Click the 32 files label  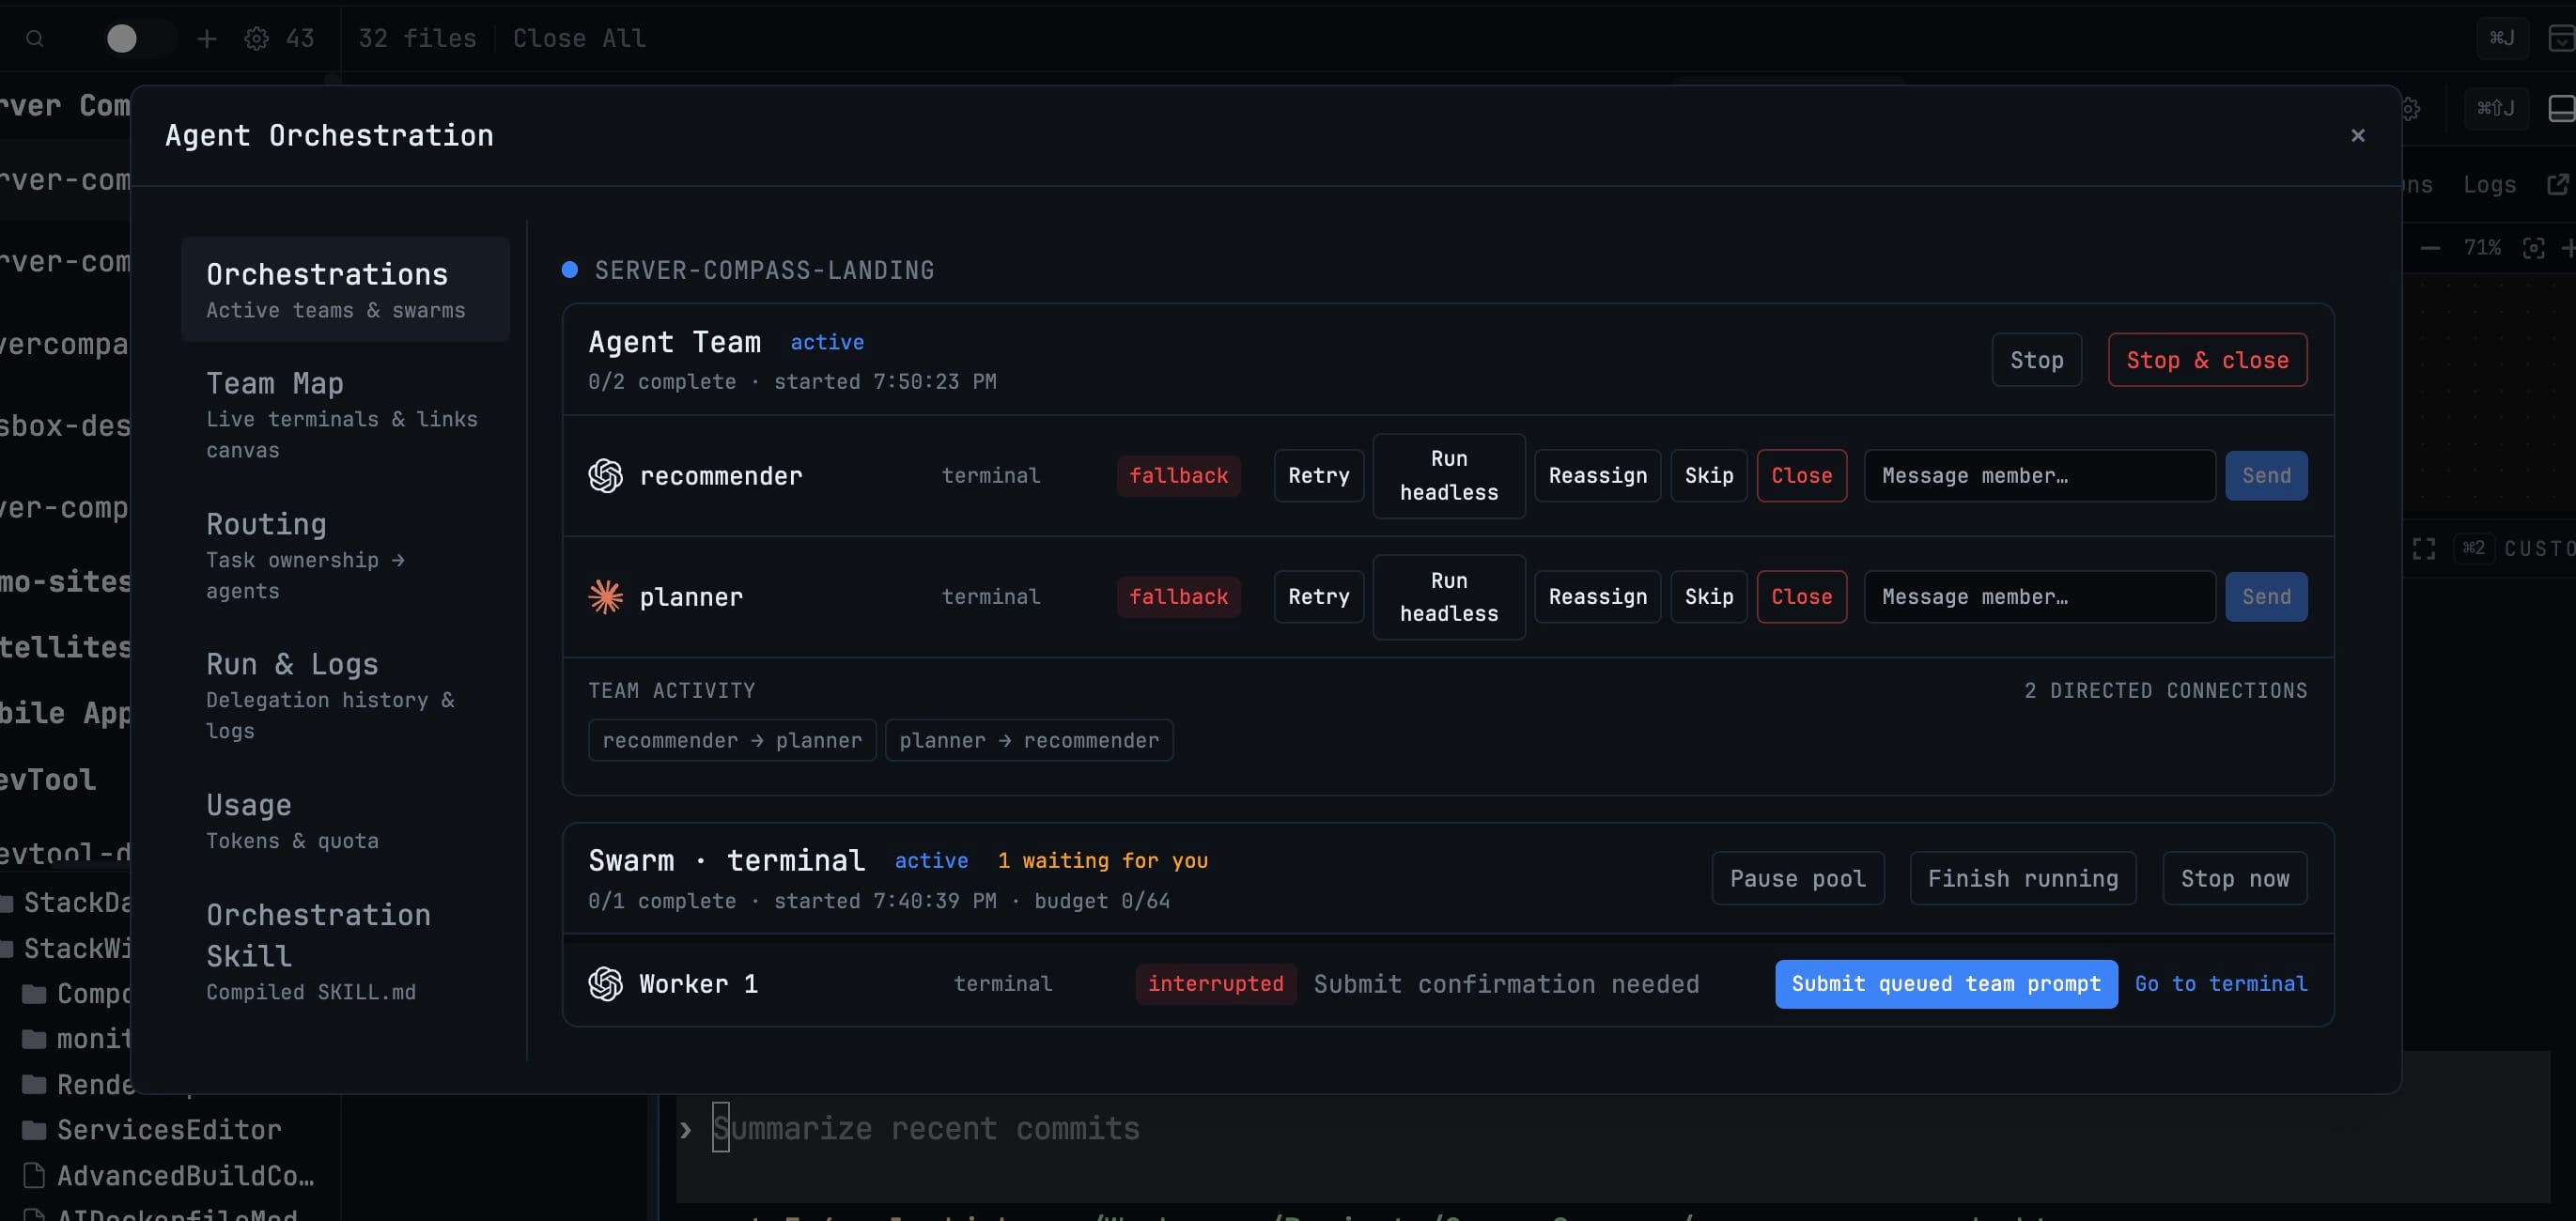(x=417, y=39)
